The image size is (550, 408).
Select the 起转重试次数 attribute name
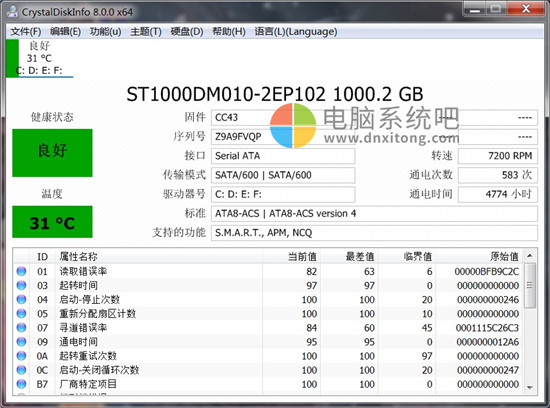click(x=88, y=356)
